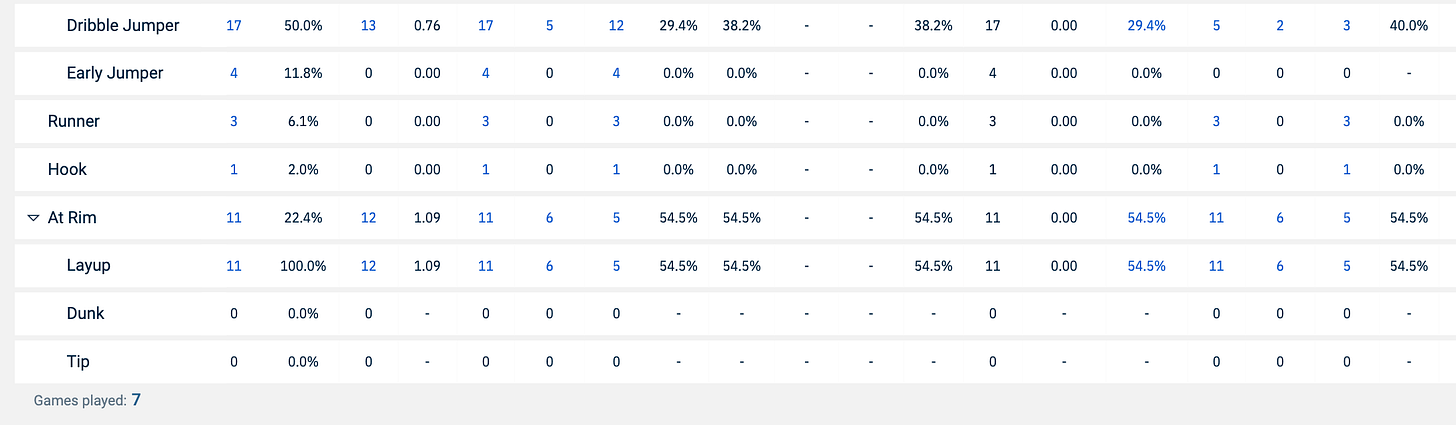The width and height of the screenshot is (1456, 425).
Task: Open Dribble Jumper's first blue 17 link
Action: pos(234,26)
